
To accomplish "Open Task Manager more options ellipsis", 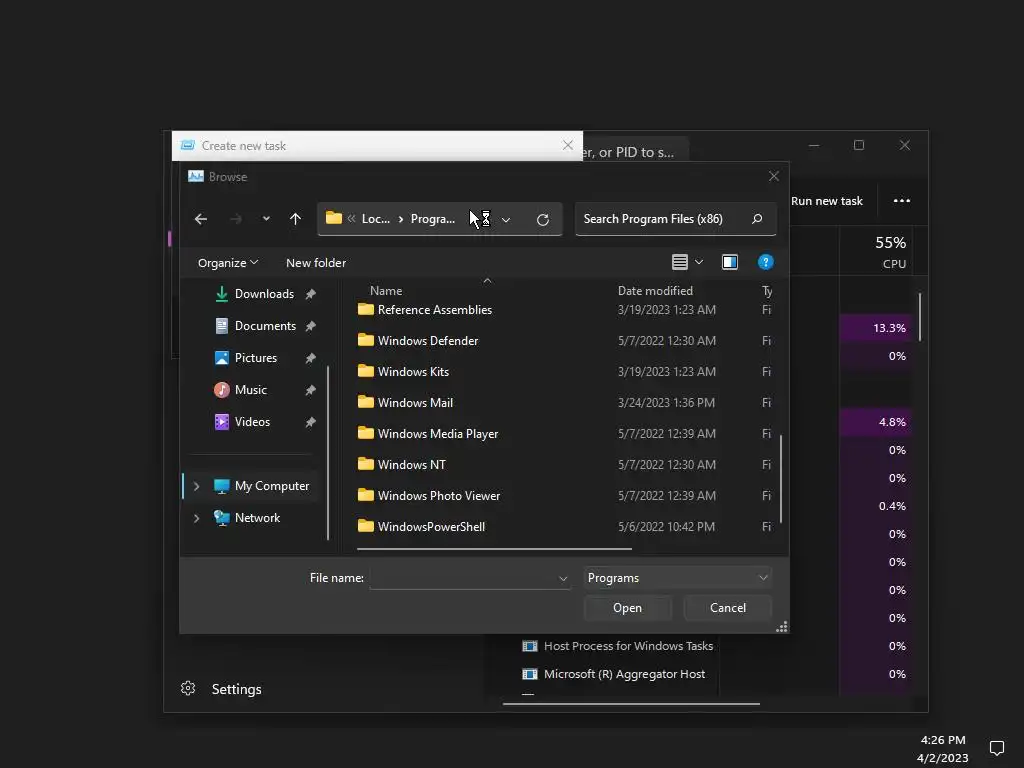I will tap(902, 200).
